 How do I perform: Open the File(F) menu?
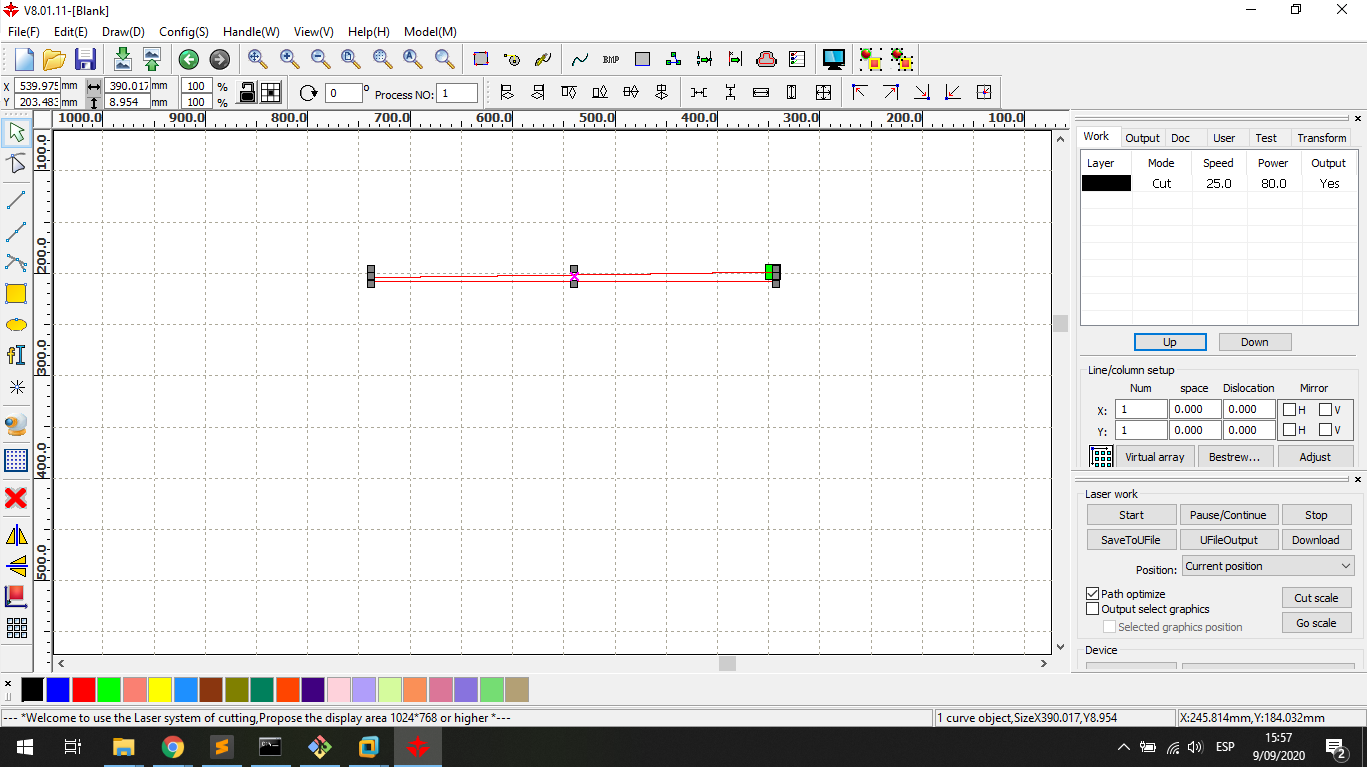[24, 32]
